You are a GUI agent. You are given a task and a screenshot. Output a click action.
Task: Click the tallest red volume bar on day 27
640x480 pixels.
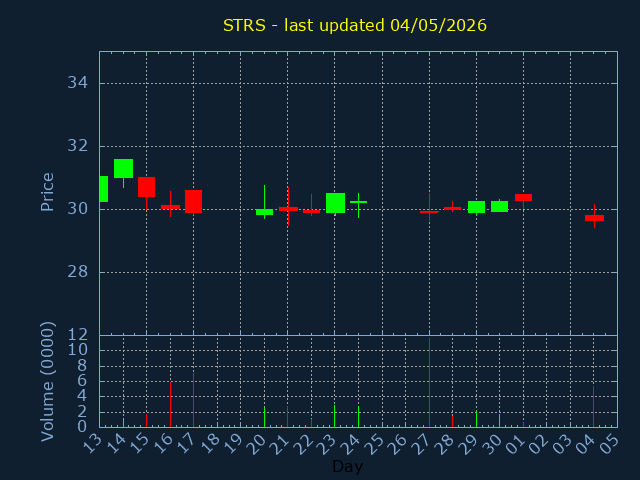tap(429, 382)
